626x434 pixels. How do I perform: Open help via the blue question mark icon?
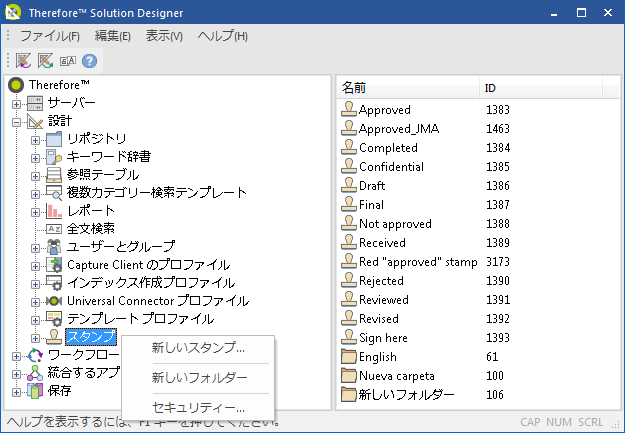(89, 61)
